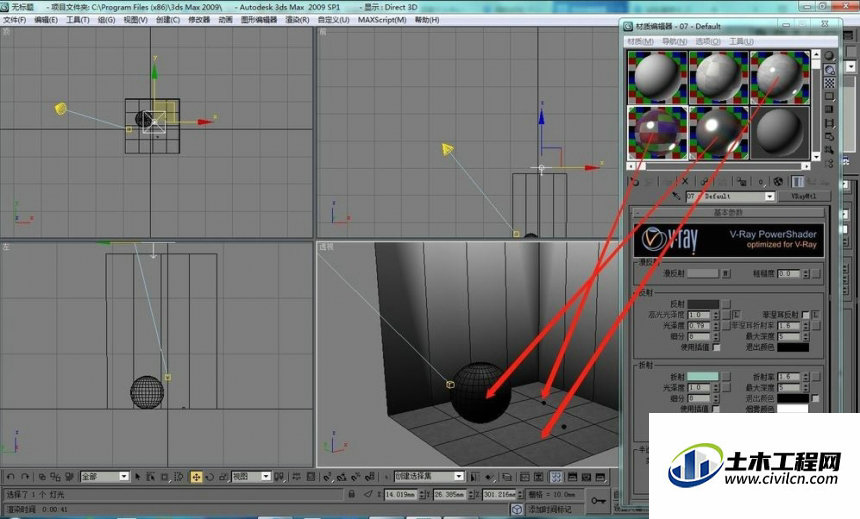860x519 pixels.
Task: Open the 创建选择集 named selection dropdown
Action: [x=459, y=476]
